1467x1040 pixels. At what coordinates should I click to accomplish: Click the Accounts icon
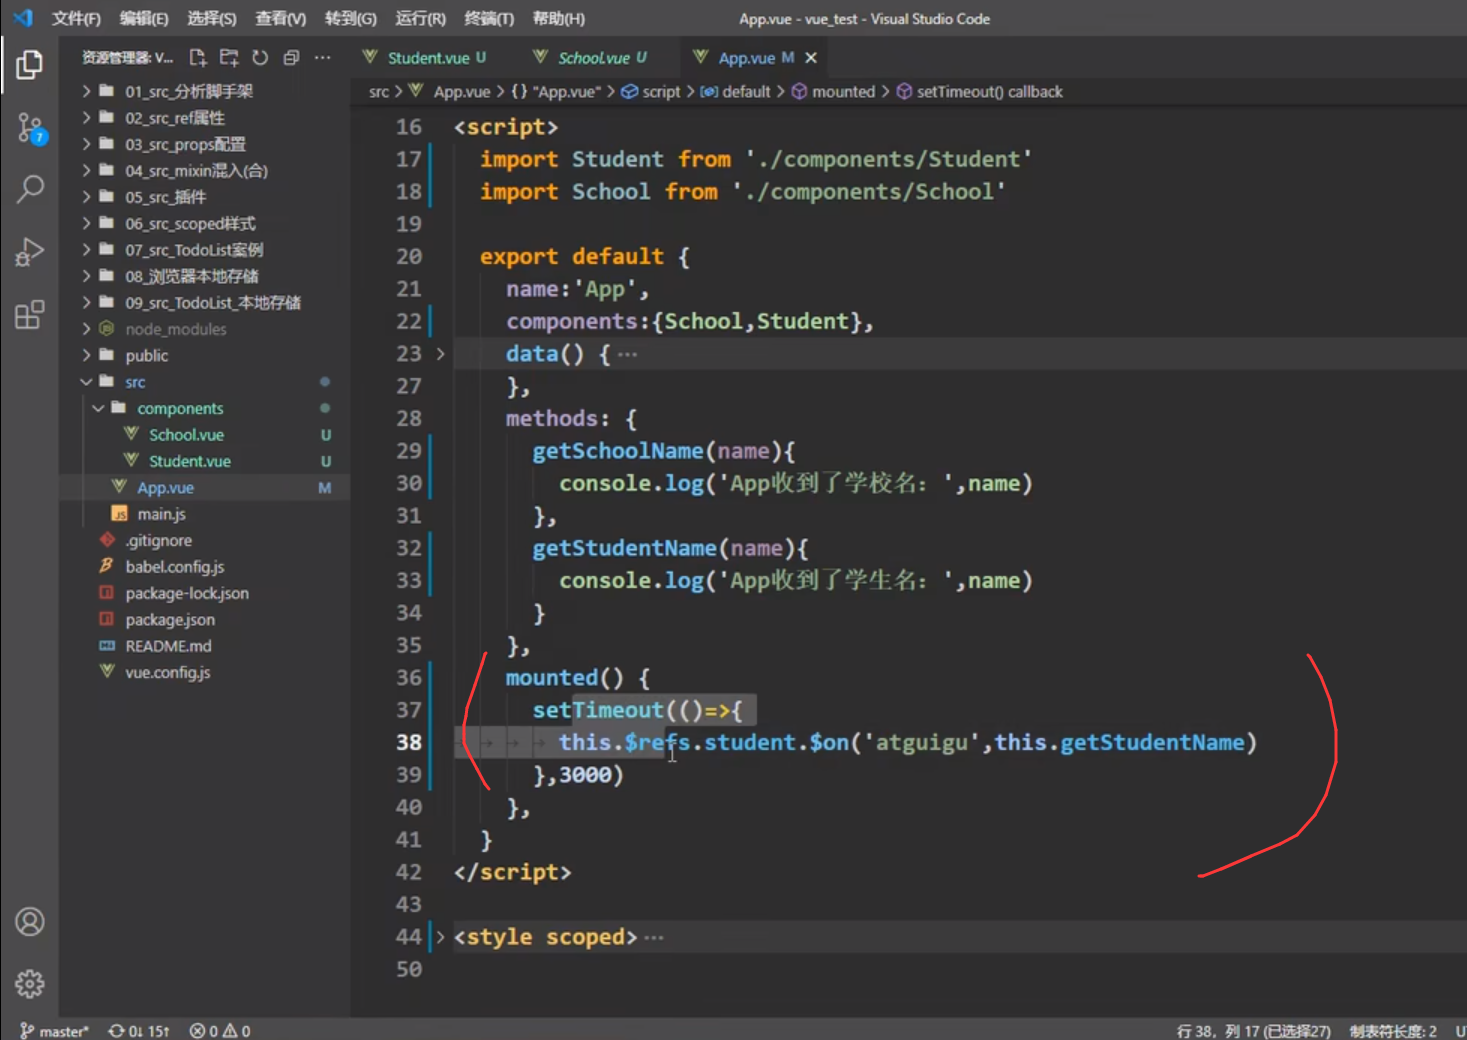click(x=30, y=921)
